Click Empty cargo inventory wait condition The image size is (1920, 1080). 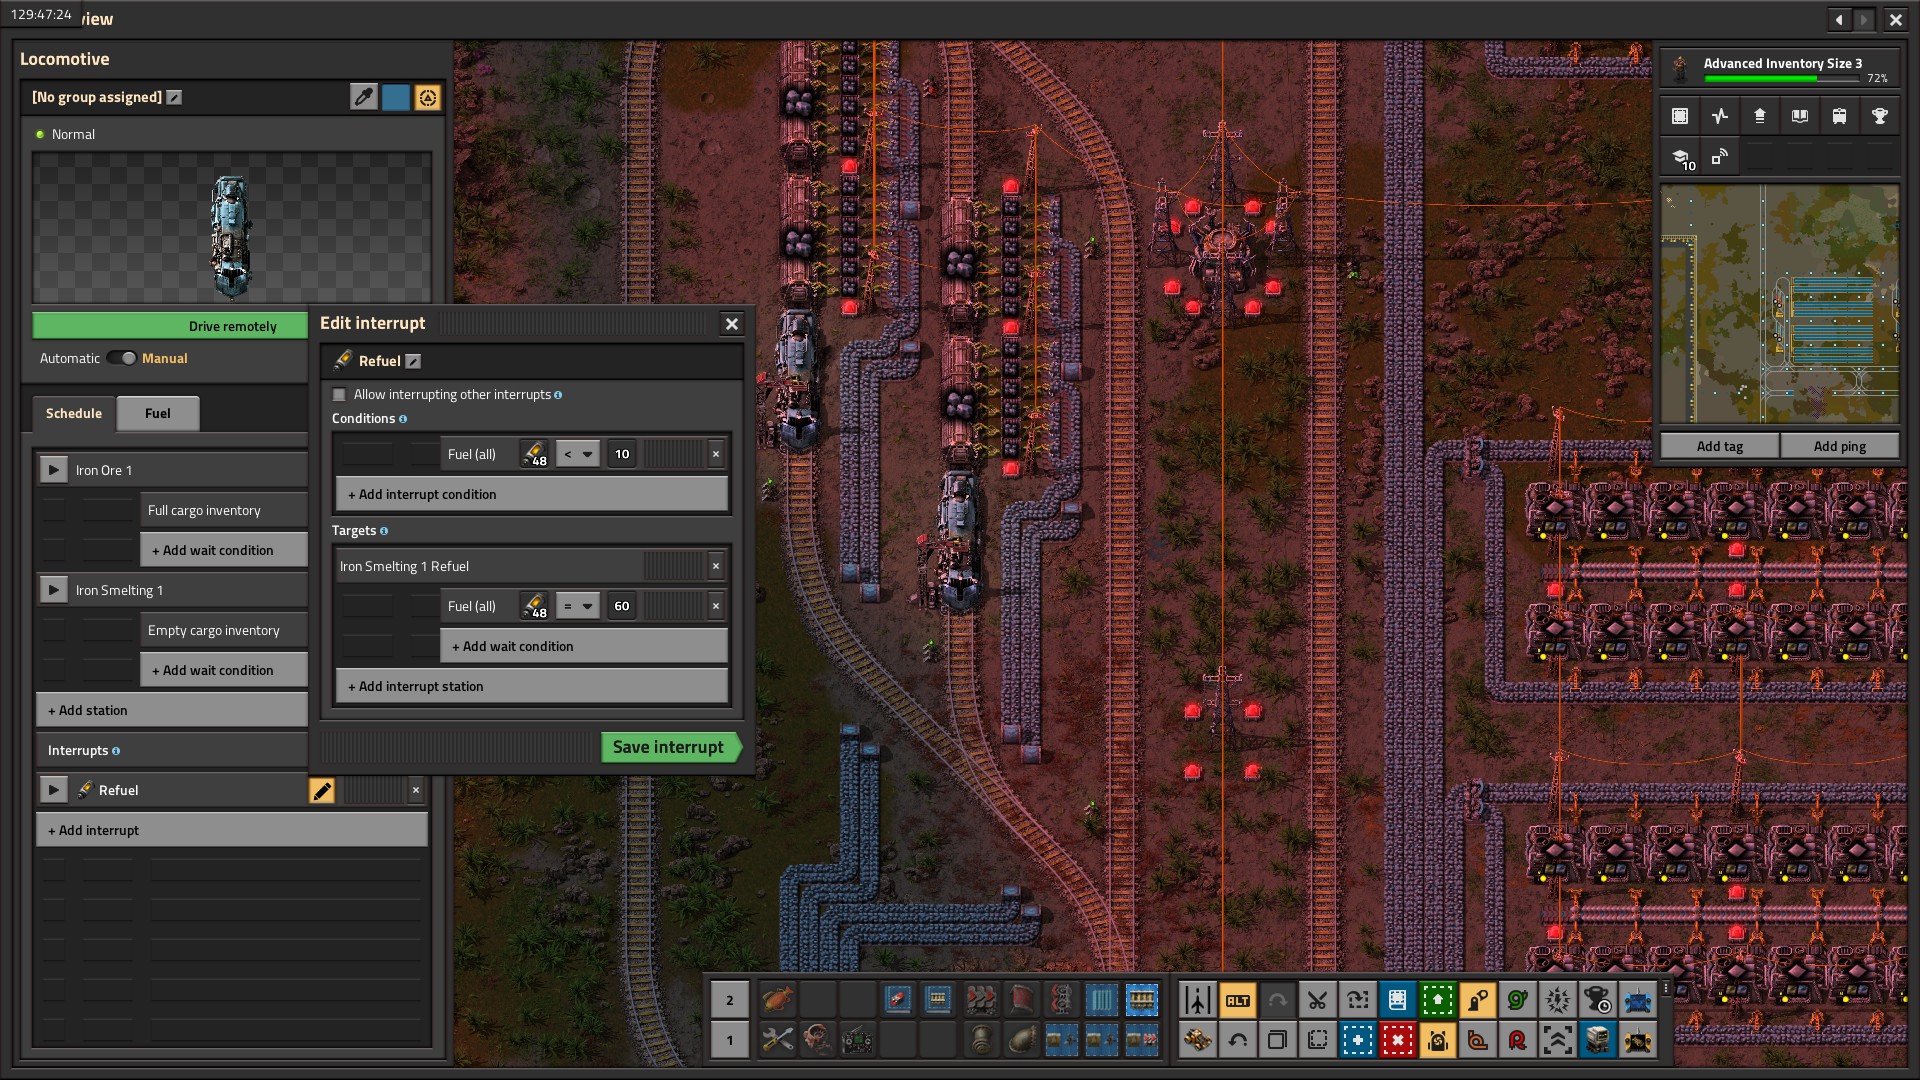coord(224,630)
